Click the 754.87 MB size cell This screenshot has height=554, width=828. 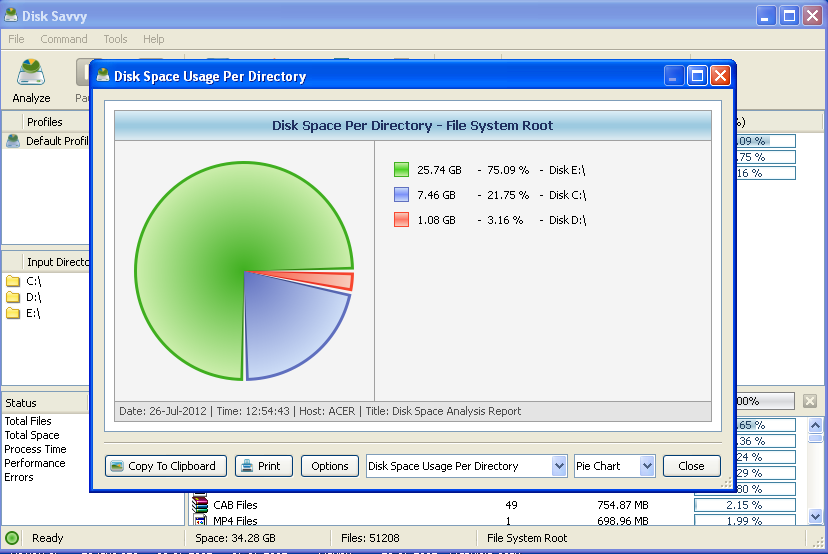point(623,505)
